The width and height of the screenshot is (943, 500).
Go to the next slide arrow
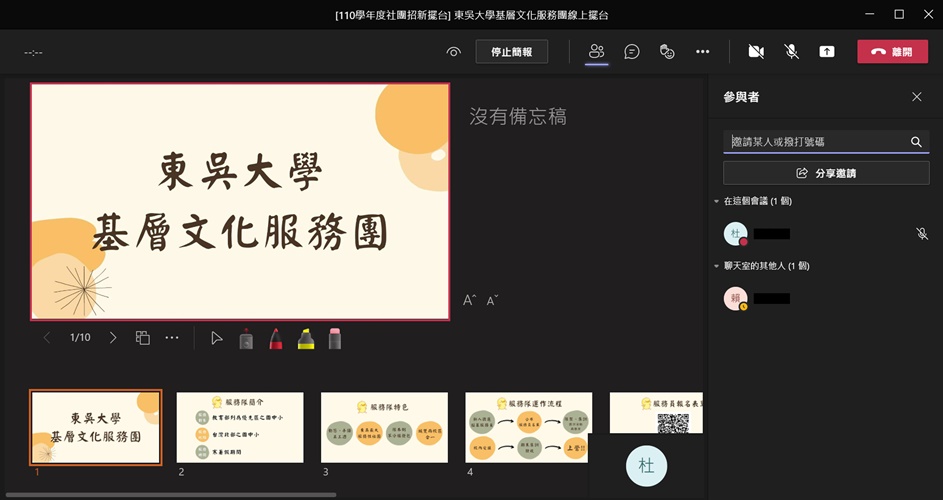[113, 338]
